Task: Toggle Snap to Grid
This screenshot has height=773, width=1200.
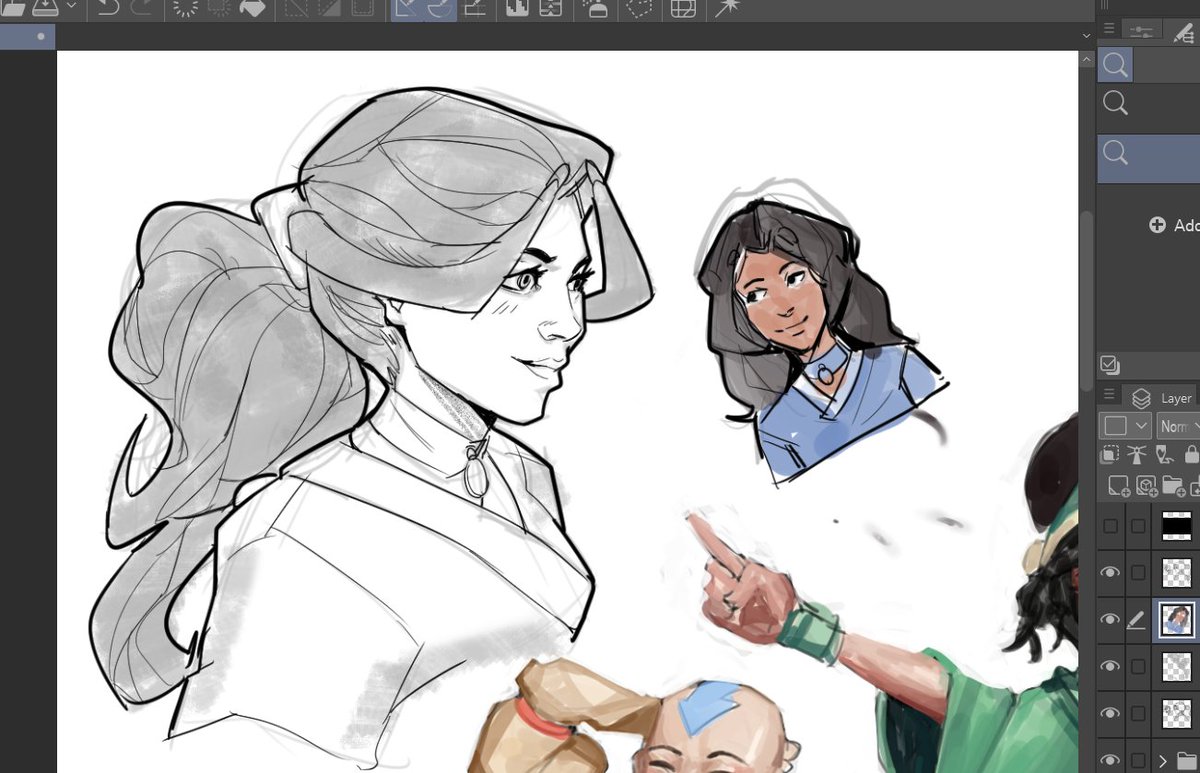Action: coord(475,8)
